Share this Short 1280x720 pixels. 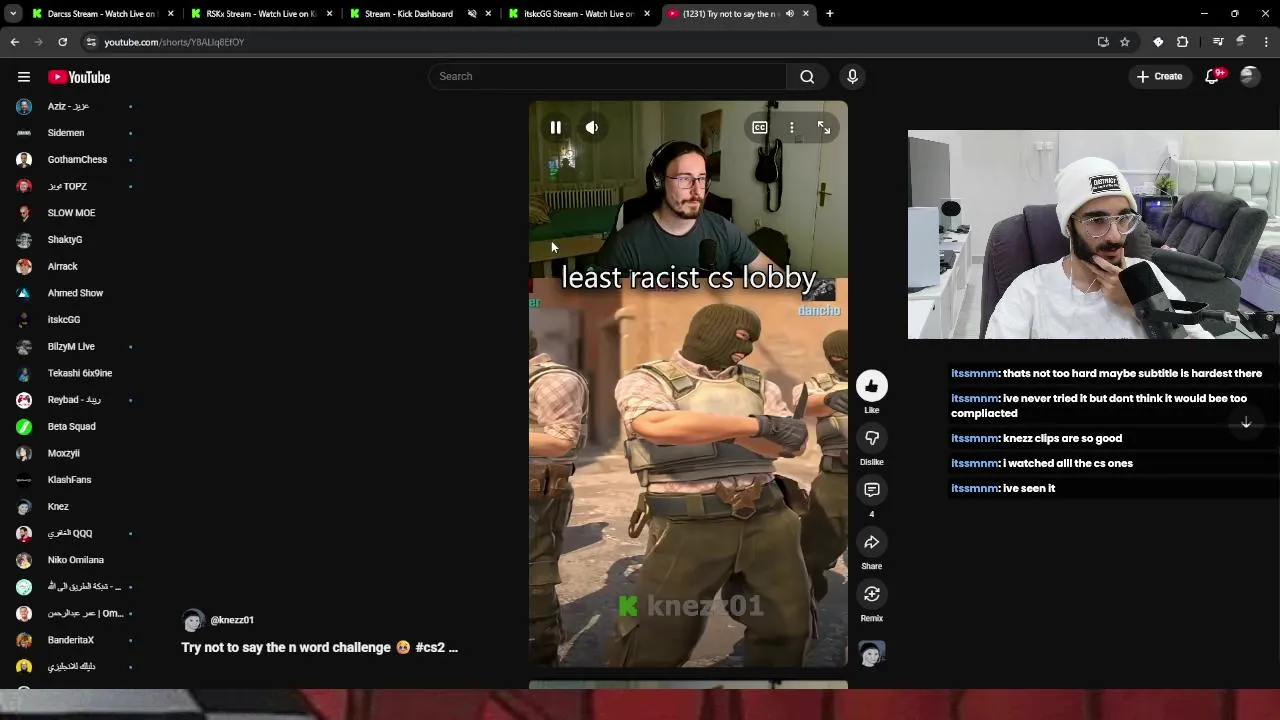point(871,542)
